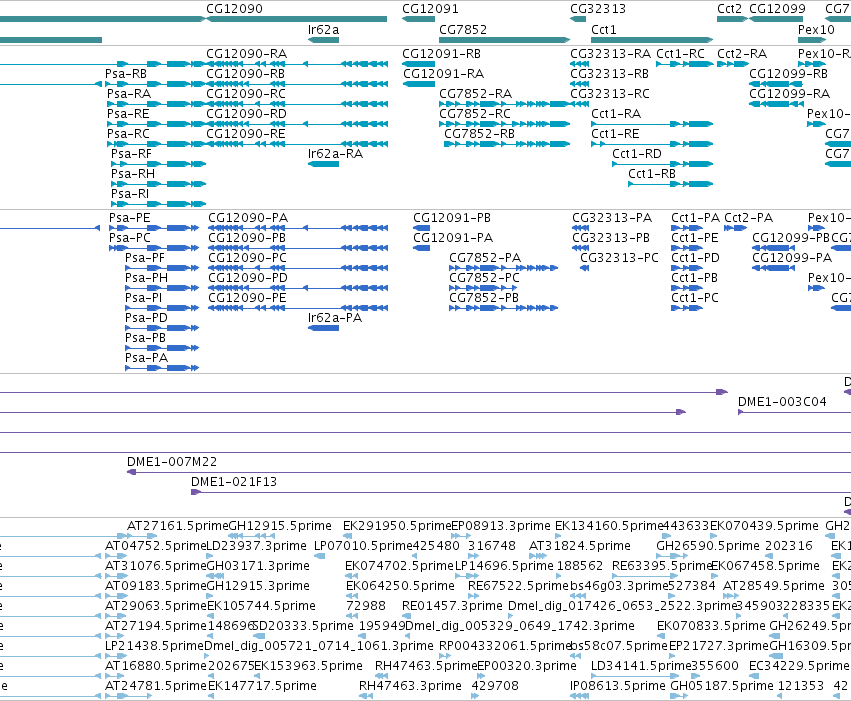Click the teal Ir62a-RA transcript bar
Image resolution: width=851 pixels, height=701 pixels.
323,164
